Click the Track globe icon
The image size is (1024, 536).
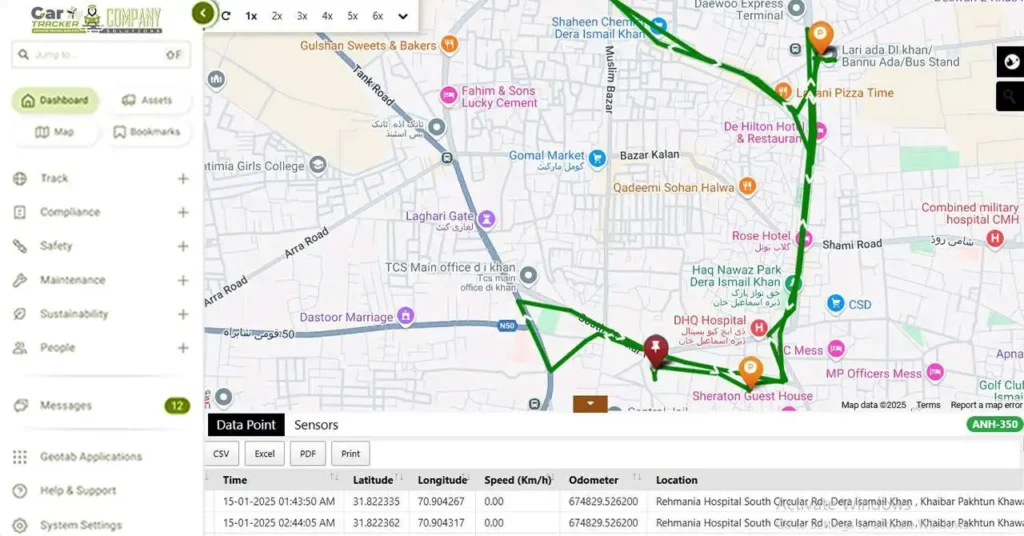[x=20, y=178]
